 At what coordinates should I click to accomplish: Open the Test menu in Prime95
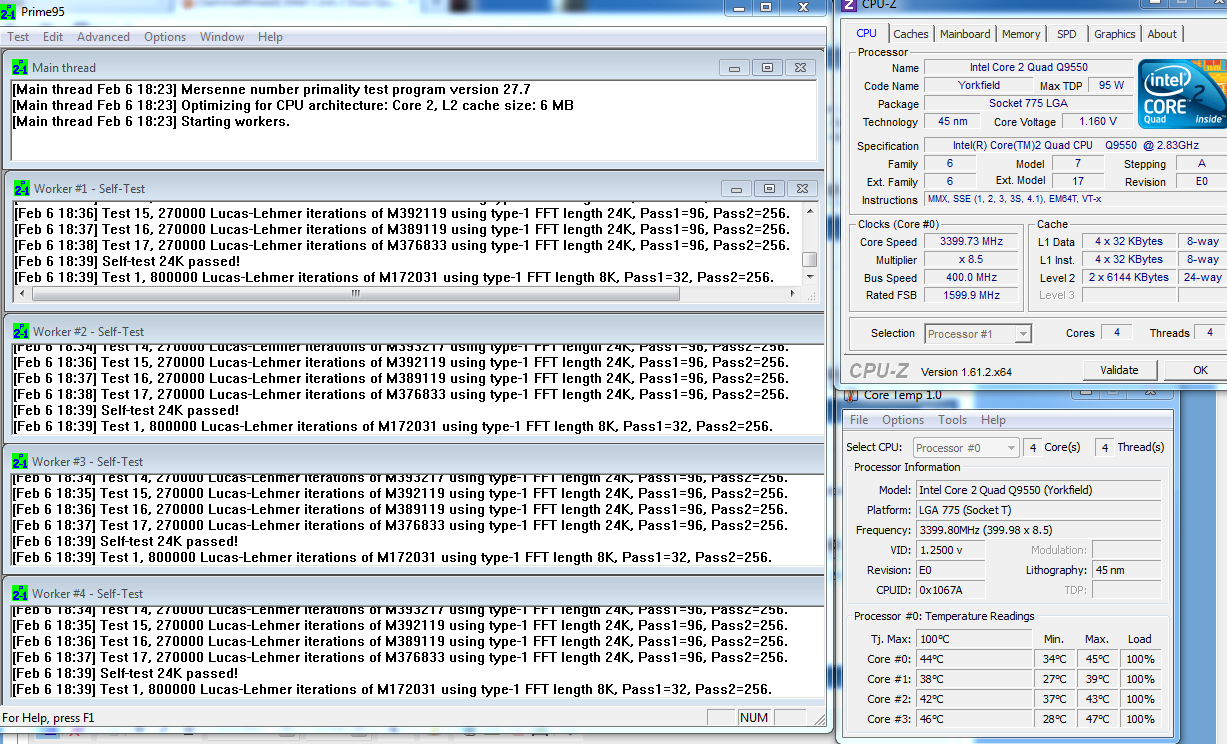18,37
